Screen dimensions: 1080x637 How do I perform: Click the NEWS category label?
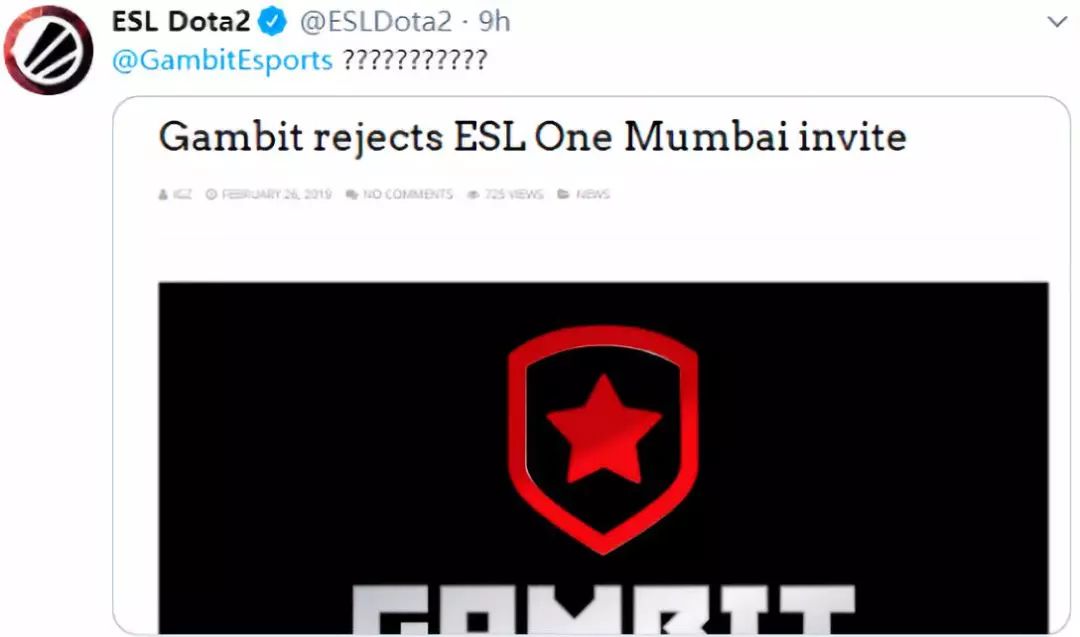pyautogui.click(x=593, y=195)
